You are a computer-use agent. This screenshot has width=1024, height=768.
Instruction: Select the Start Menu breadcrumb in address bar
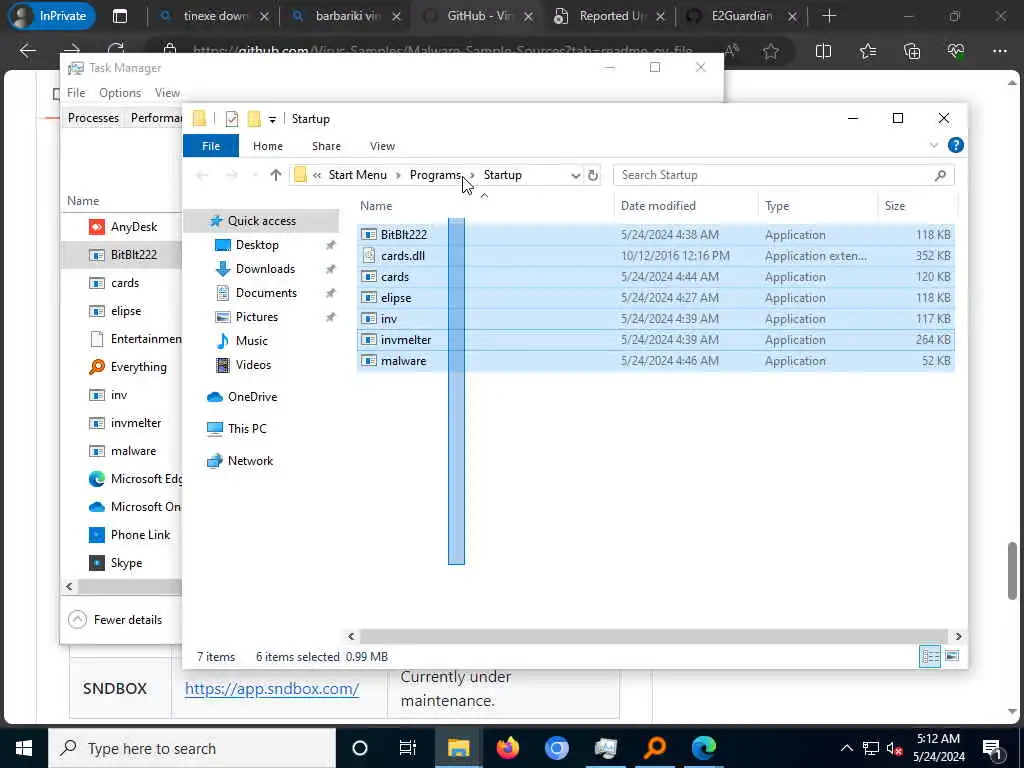[357, 175]
